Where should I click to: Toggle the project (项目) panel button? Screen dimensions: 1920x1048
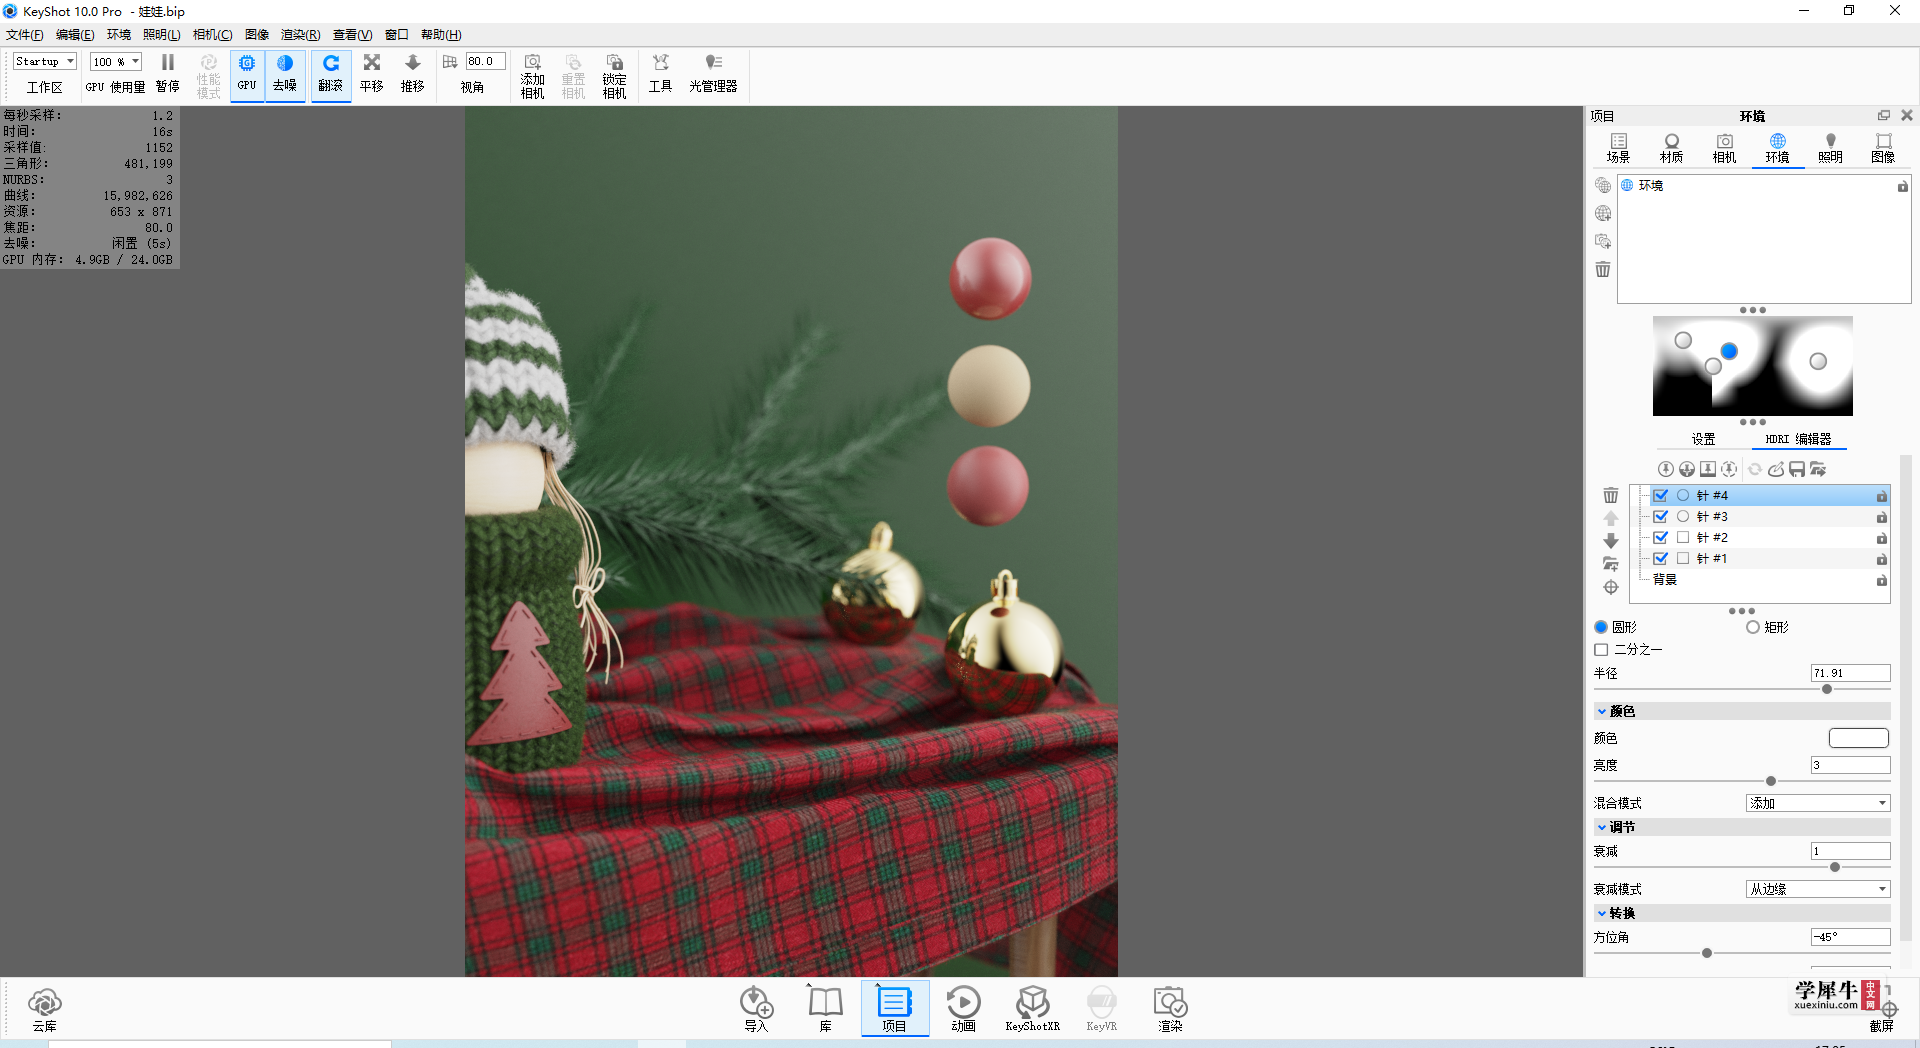point(895,1009)
